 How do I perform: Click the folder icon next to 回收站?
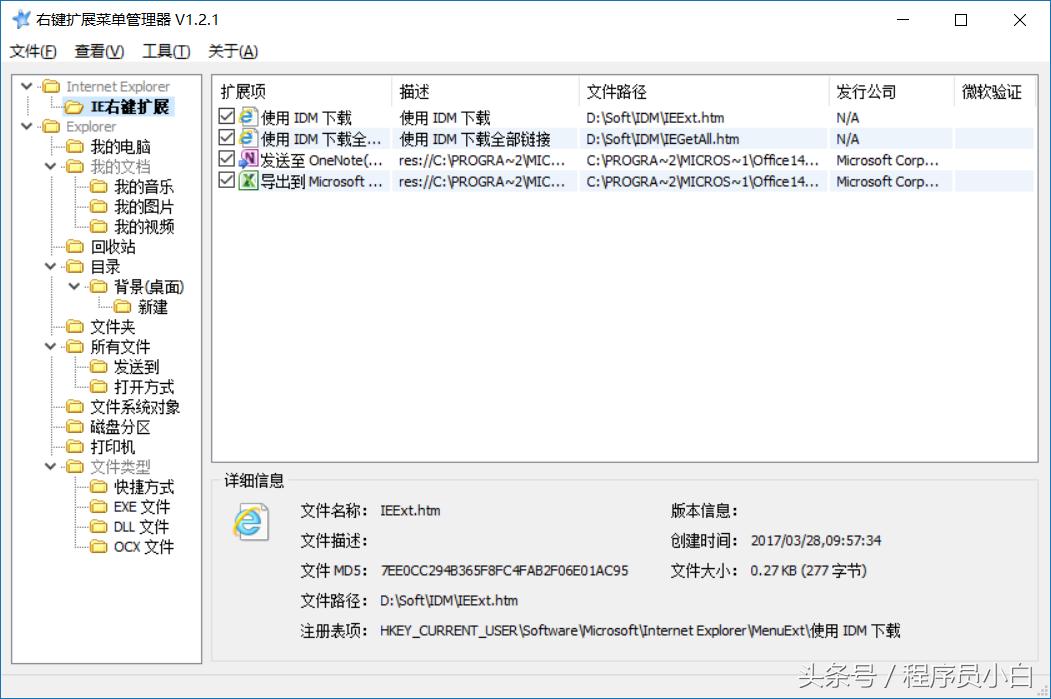(75, 247)
